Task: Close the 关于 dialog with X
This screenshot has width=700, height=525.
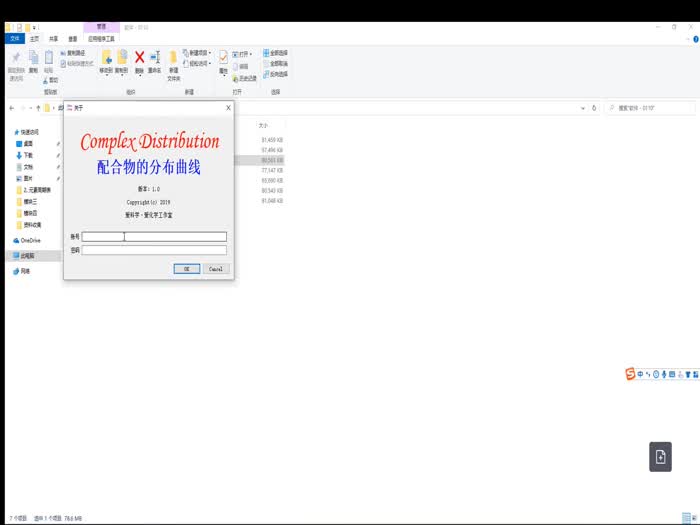Action: [228, 107]
